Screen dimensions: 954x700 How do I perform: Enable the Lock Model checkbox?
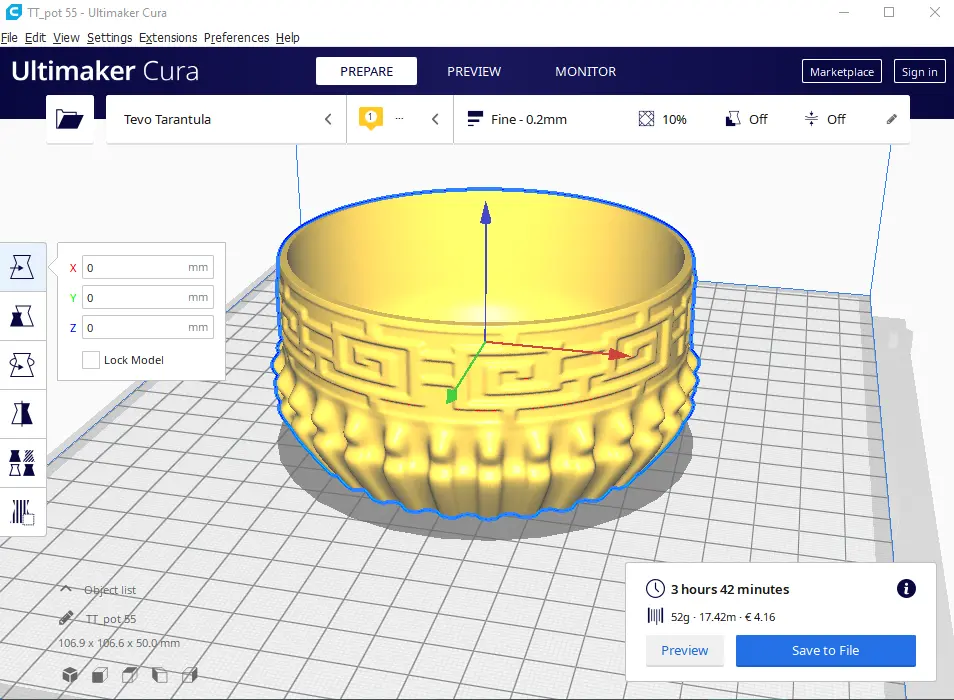[91, 360]
